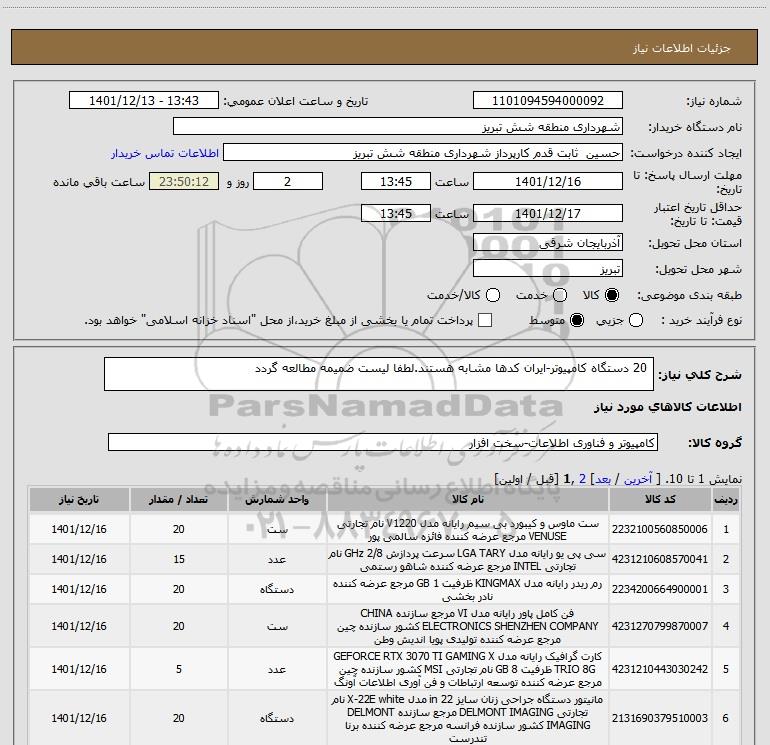The image size is (770, 745).
Task: Click the announcement date field 1401/12/13 - 13:43
Action: tap(144, 100)
